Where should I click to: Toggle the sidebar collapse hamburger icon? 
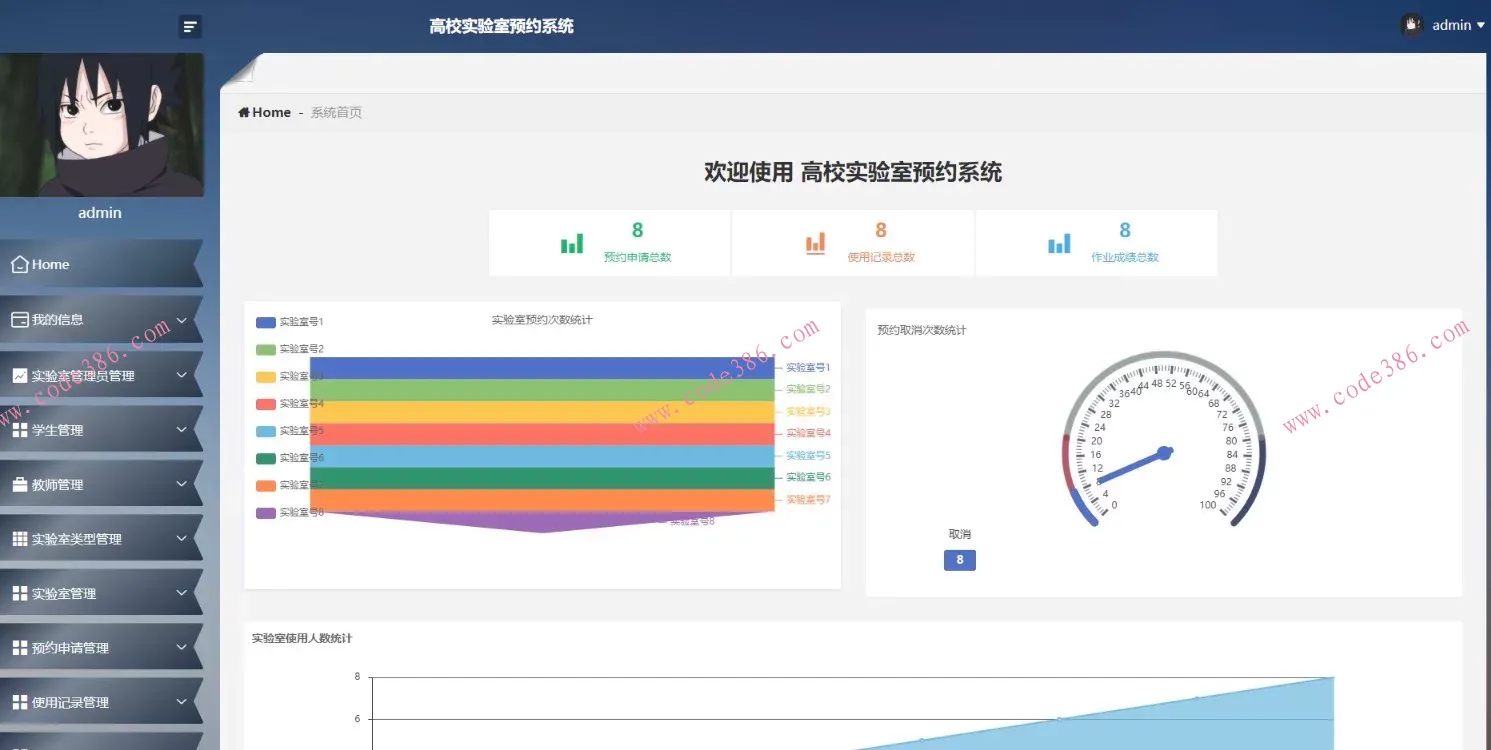190,27
